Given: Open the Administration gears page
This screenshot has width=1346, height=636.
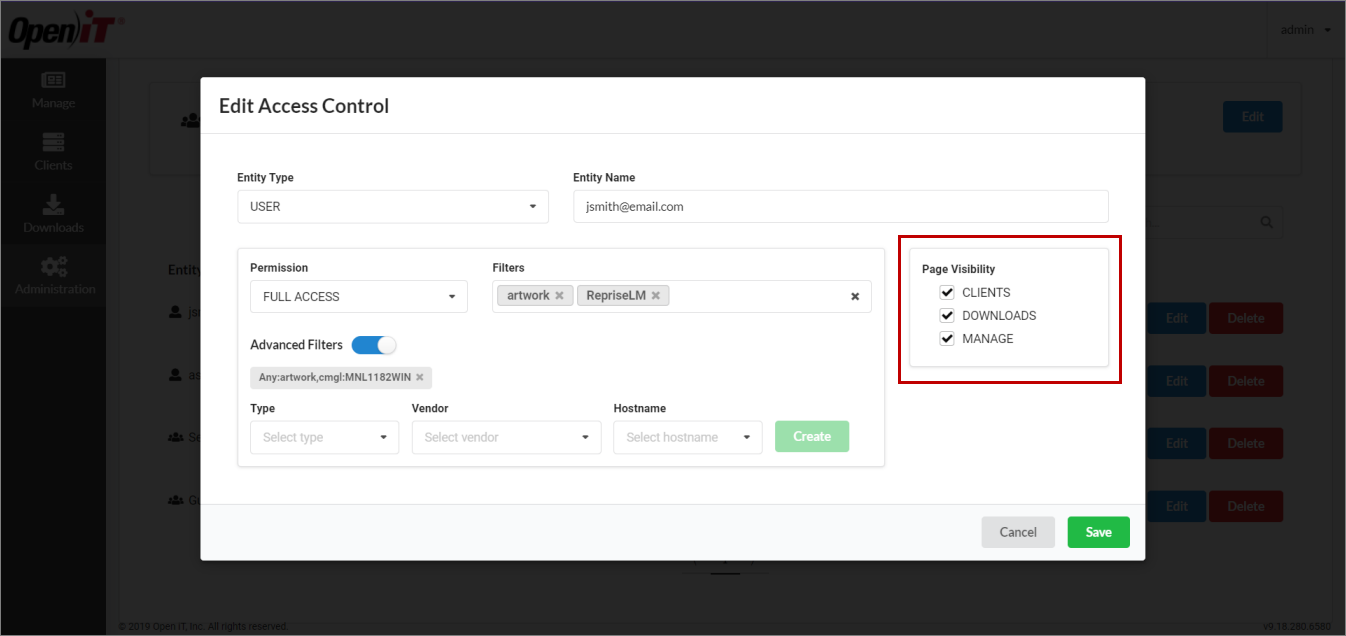Looking at the screenshot, I should 53,276.
